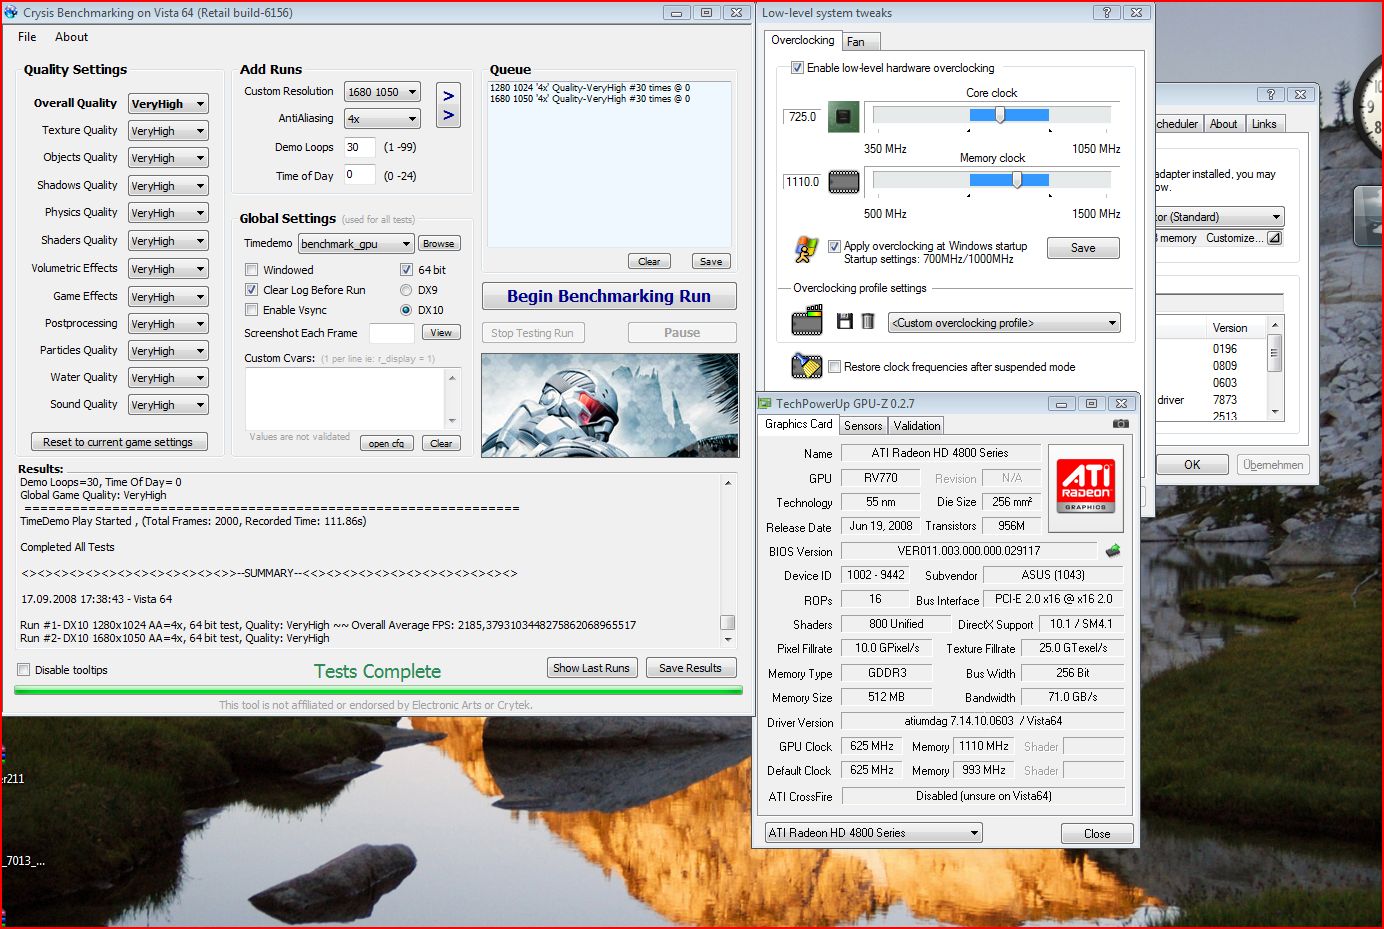Open Overall Quality dropdown
1384x929 pixels.
(168, 104)
